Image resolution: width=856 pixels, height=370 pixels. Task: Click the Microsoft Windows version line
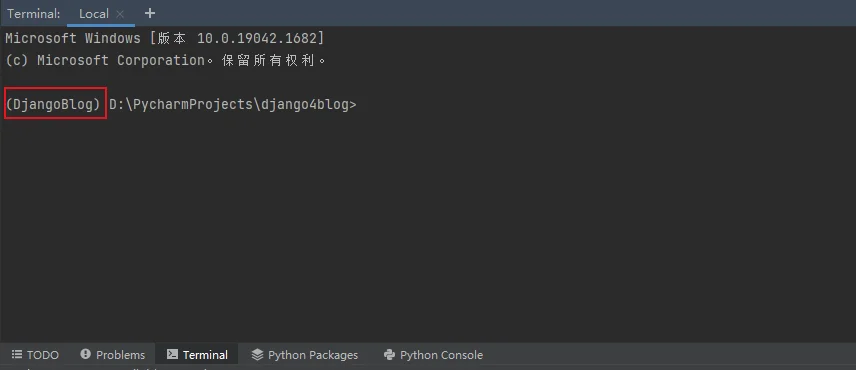165,38
